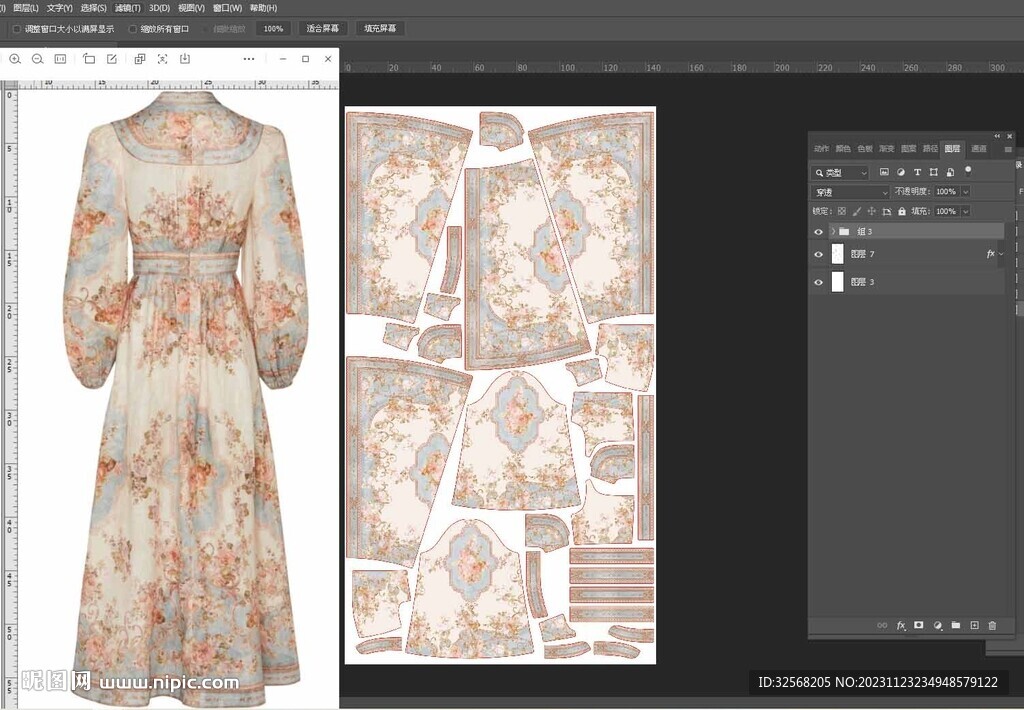The height and width of the screenshot is (710, 1024).
Task: Open the 不透明度 opacity dropdown arrow
Action: pyautogui.click(x=965, y=192)
